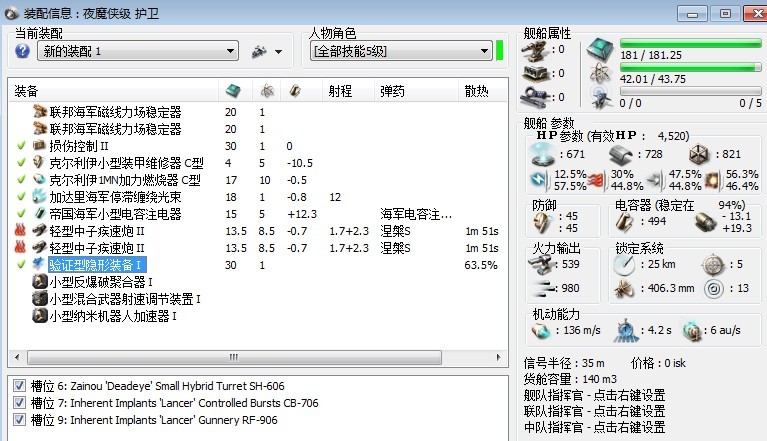Click the volley damage icon showing 980
This screenshot has height=441, width=767.
point(541,288)
